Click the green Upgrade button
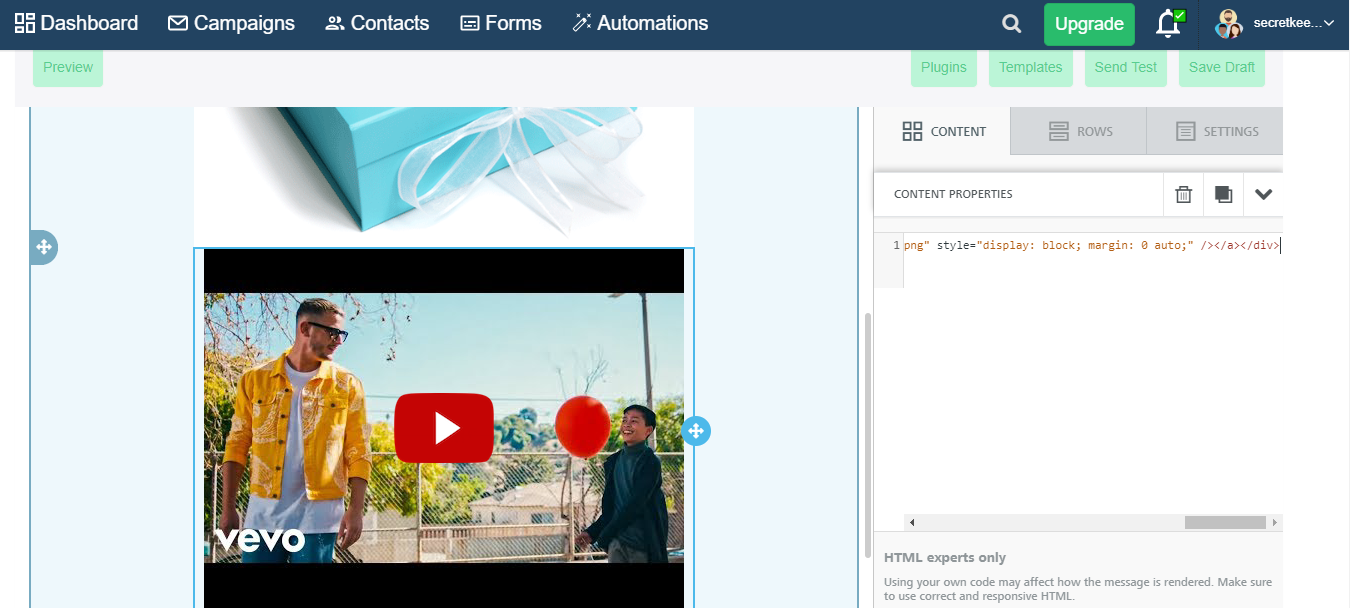 coord(1089,24)
